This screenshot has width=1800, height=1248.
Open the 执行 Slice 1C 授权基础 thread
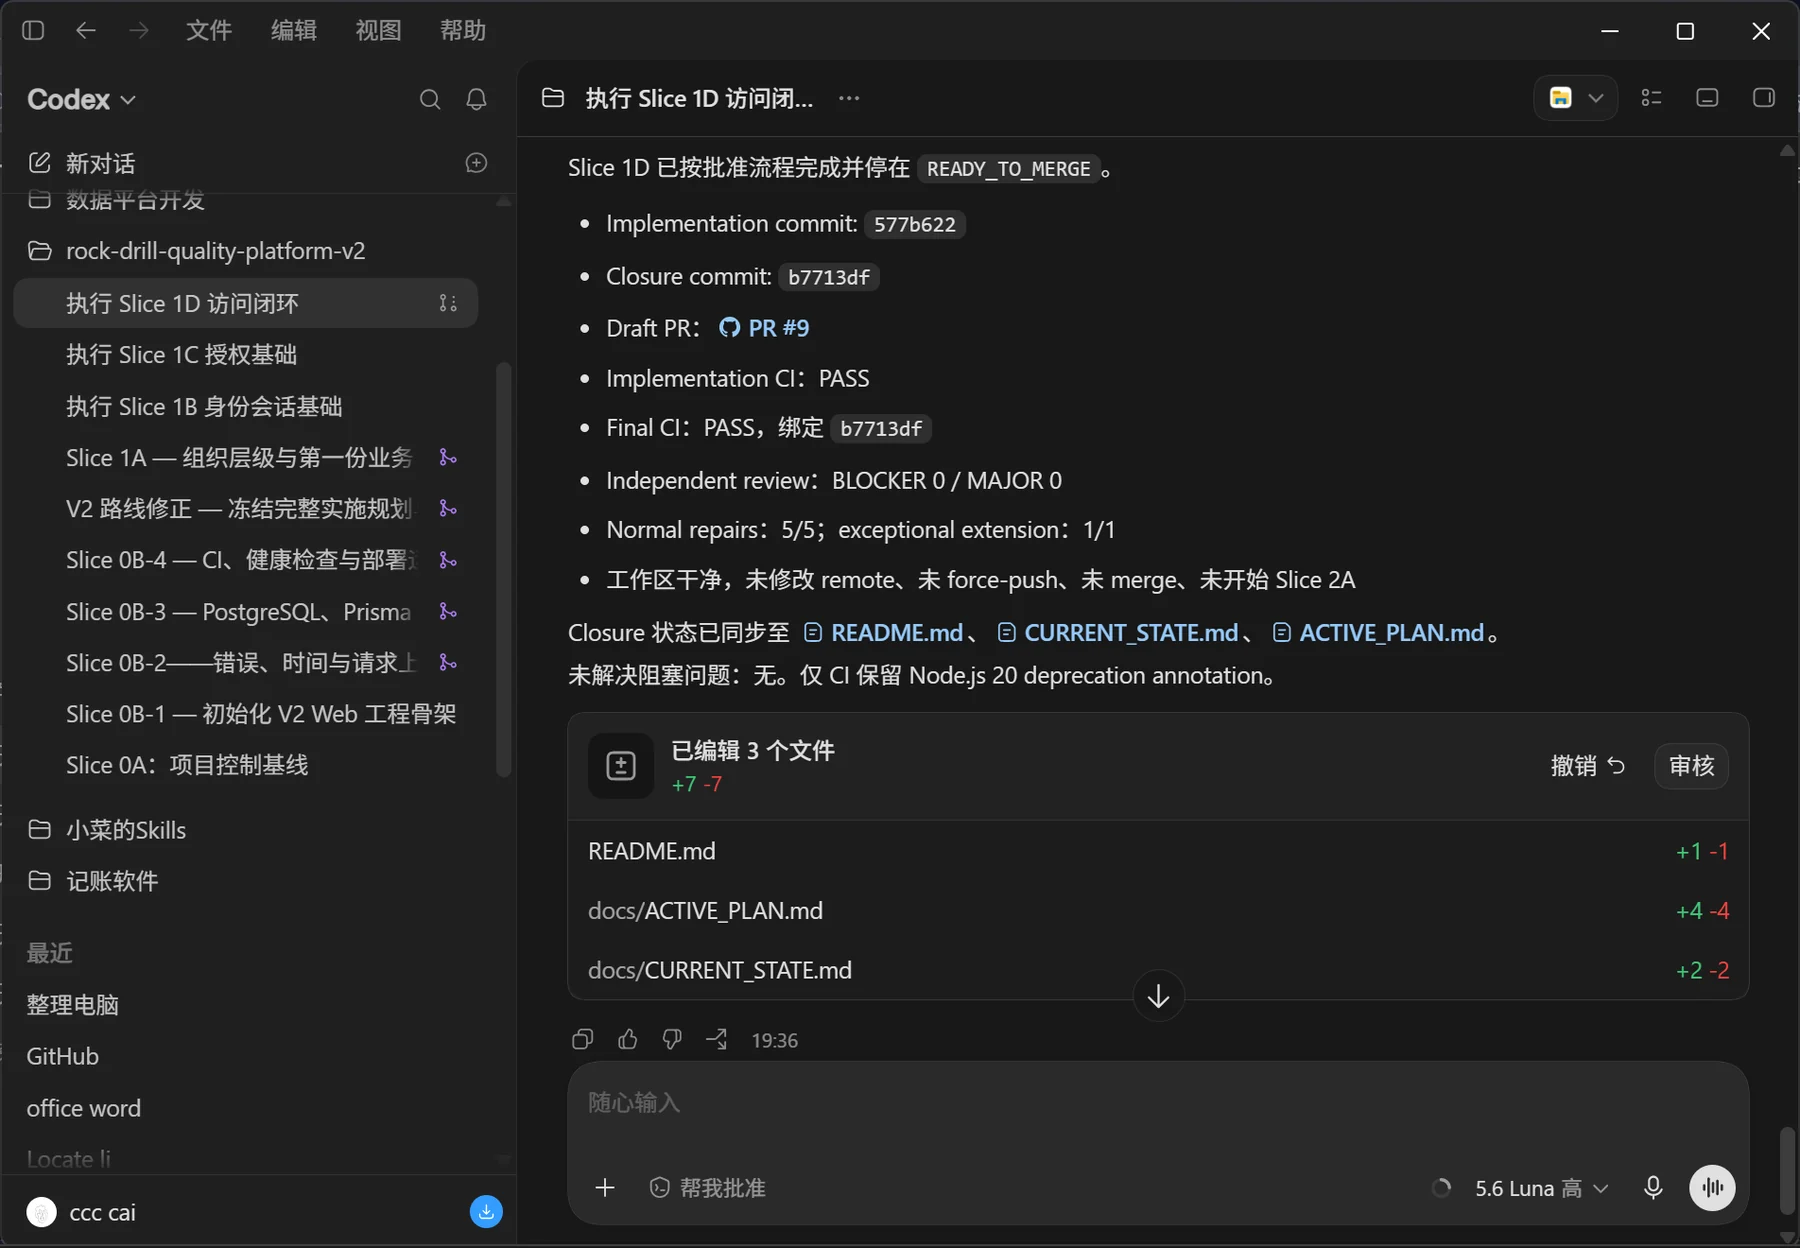click(181, 355)
